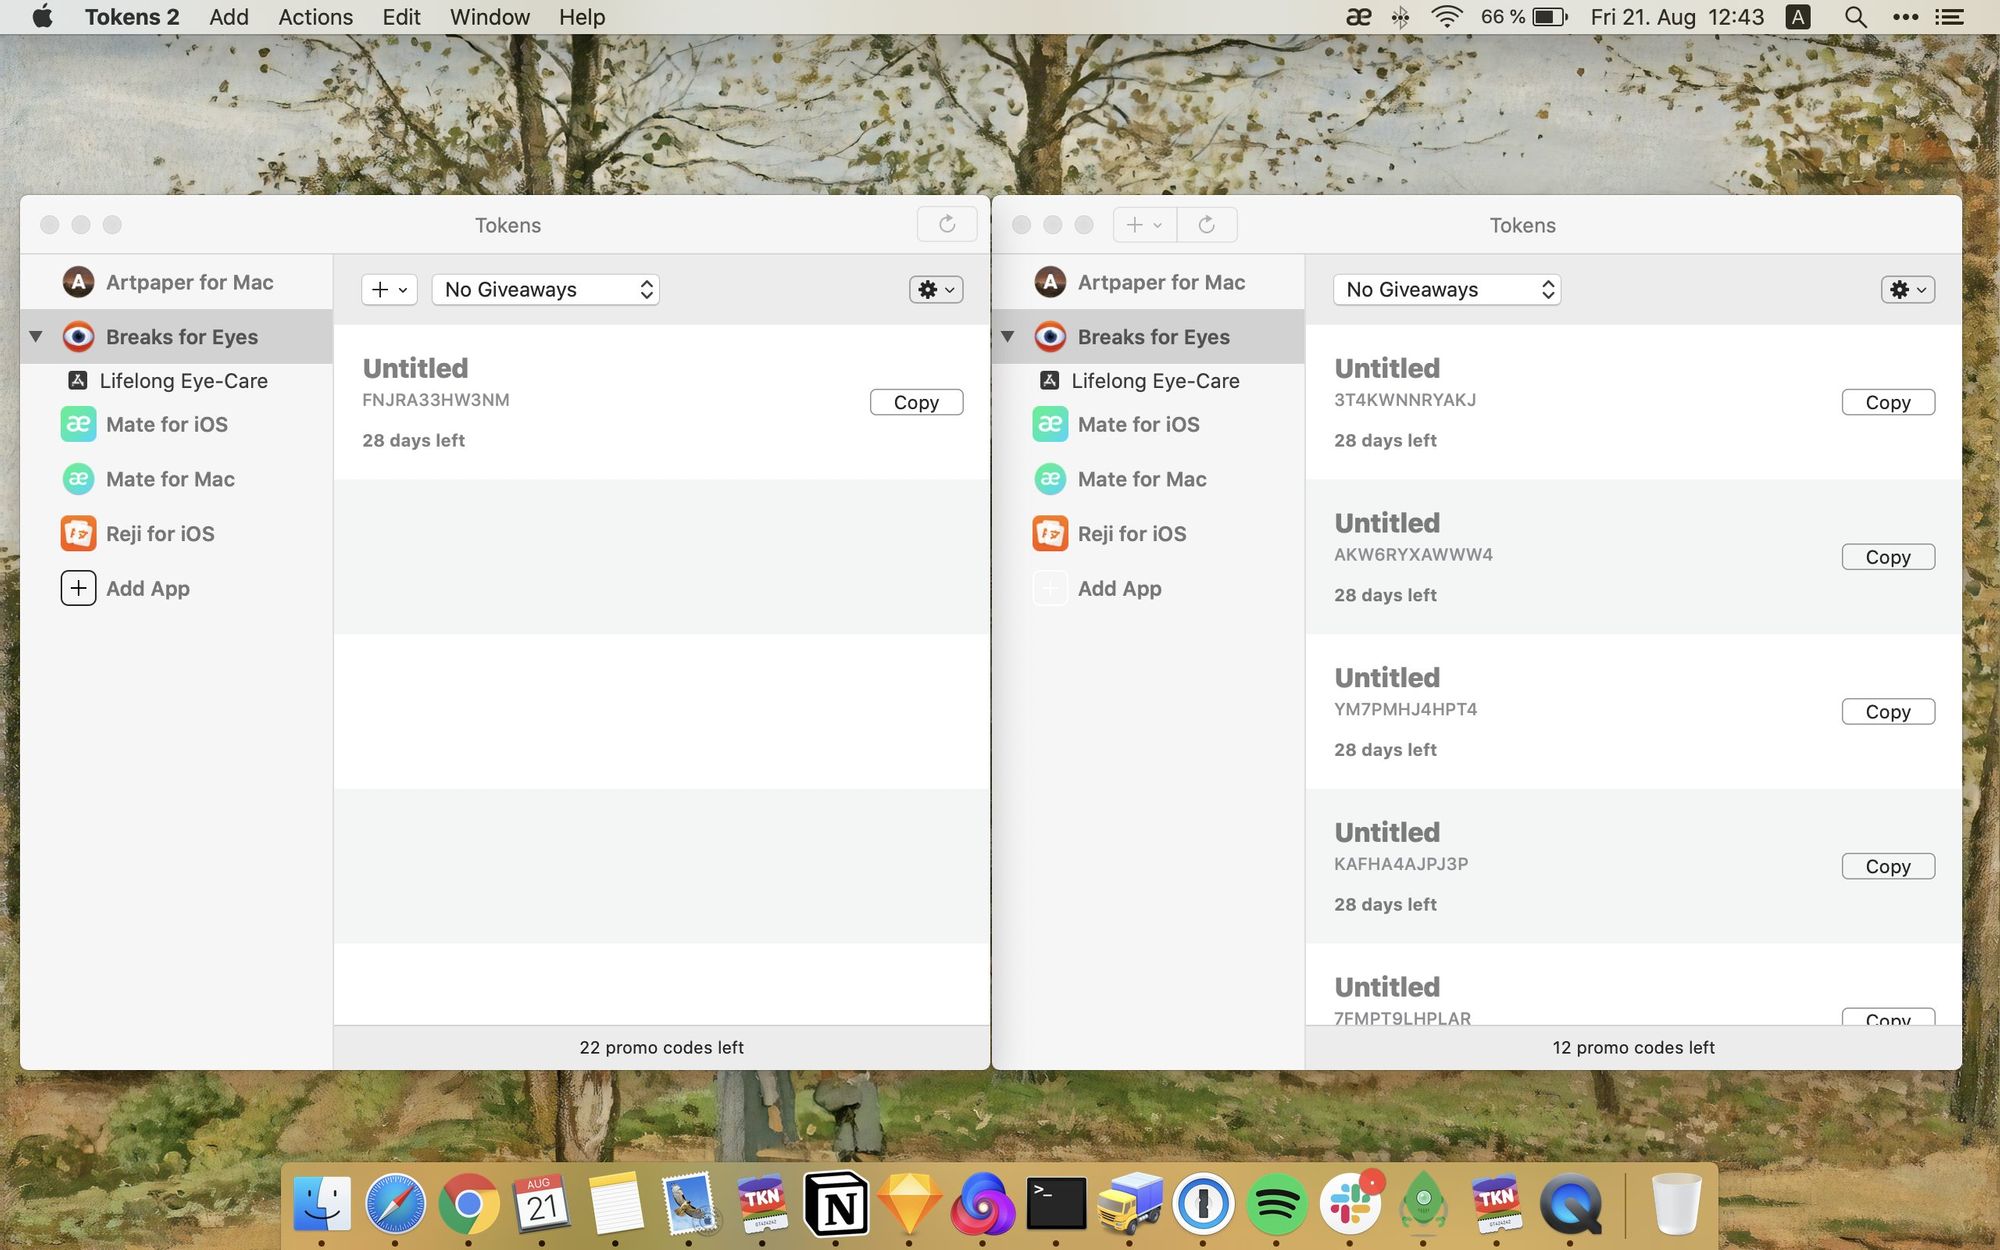Select Lifelong Eye-Care in left window
The image size is (2000, 1250).
point(176,381)
